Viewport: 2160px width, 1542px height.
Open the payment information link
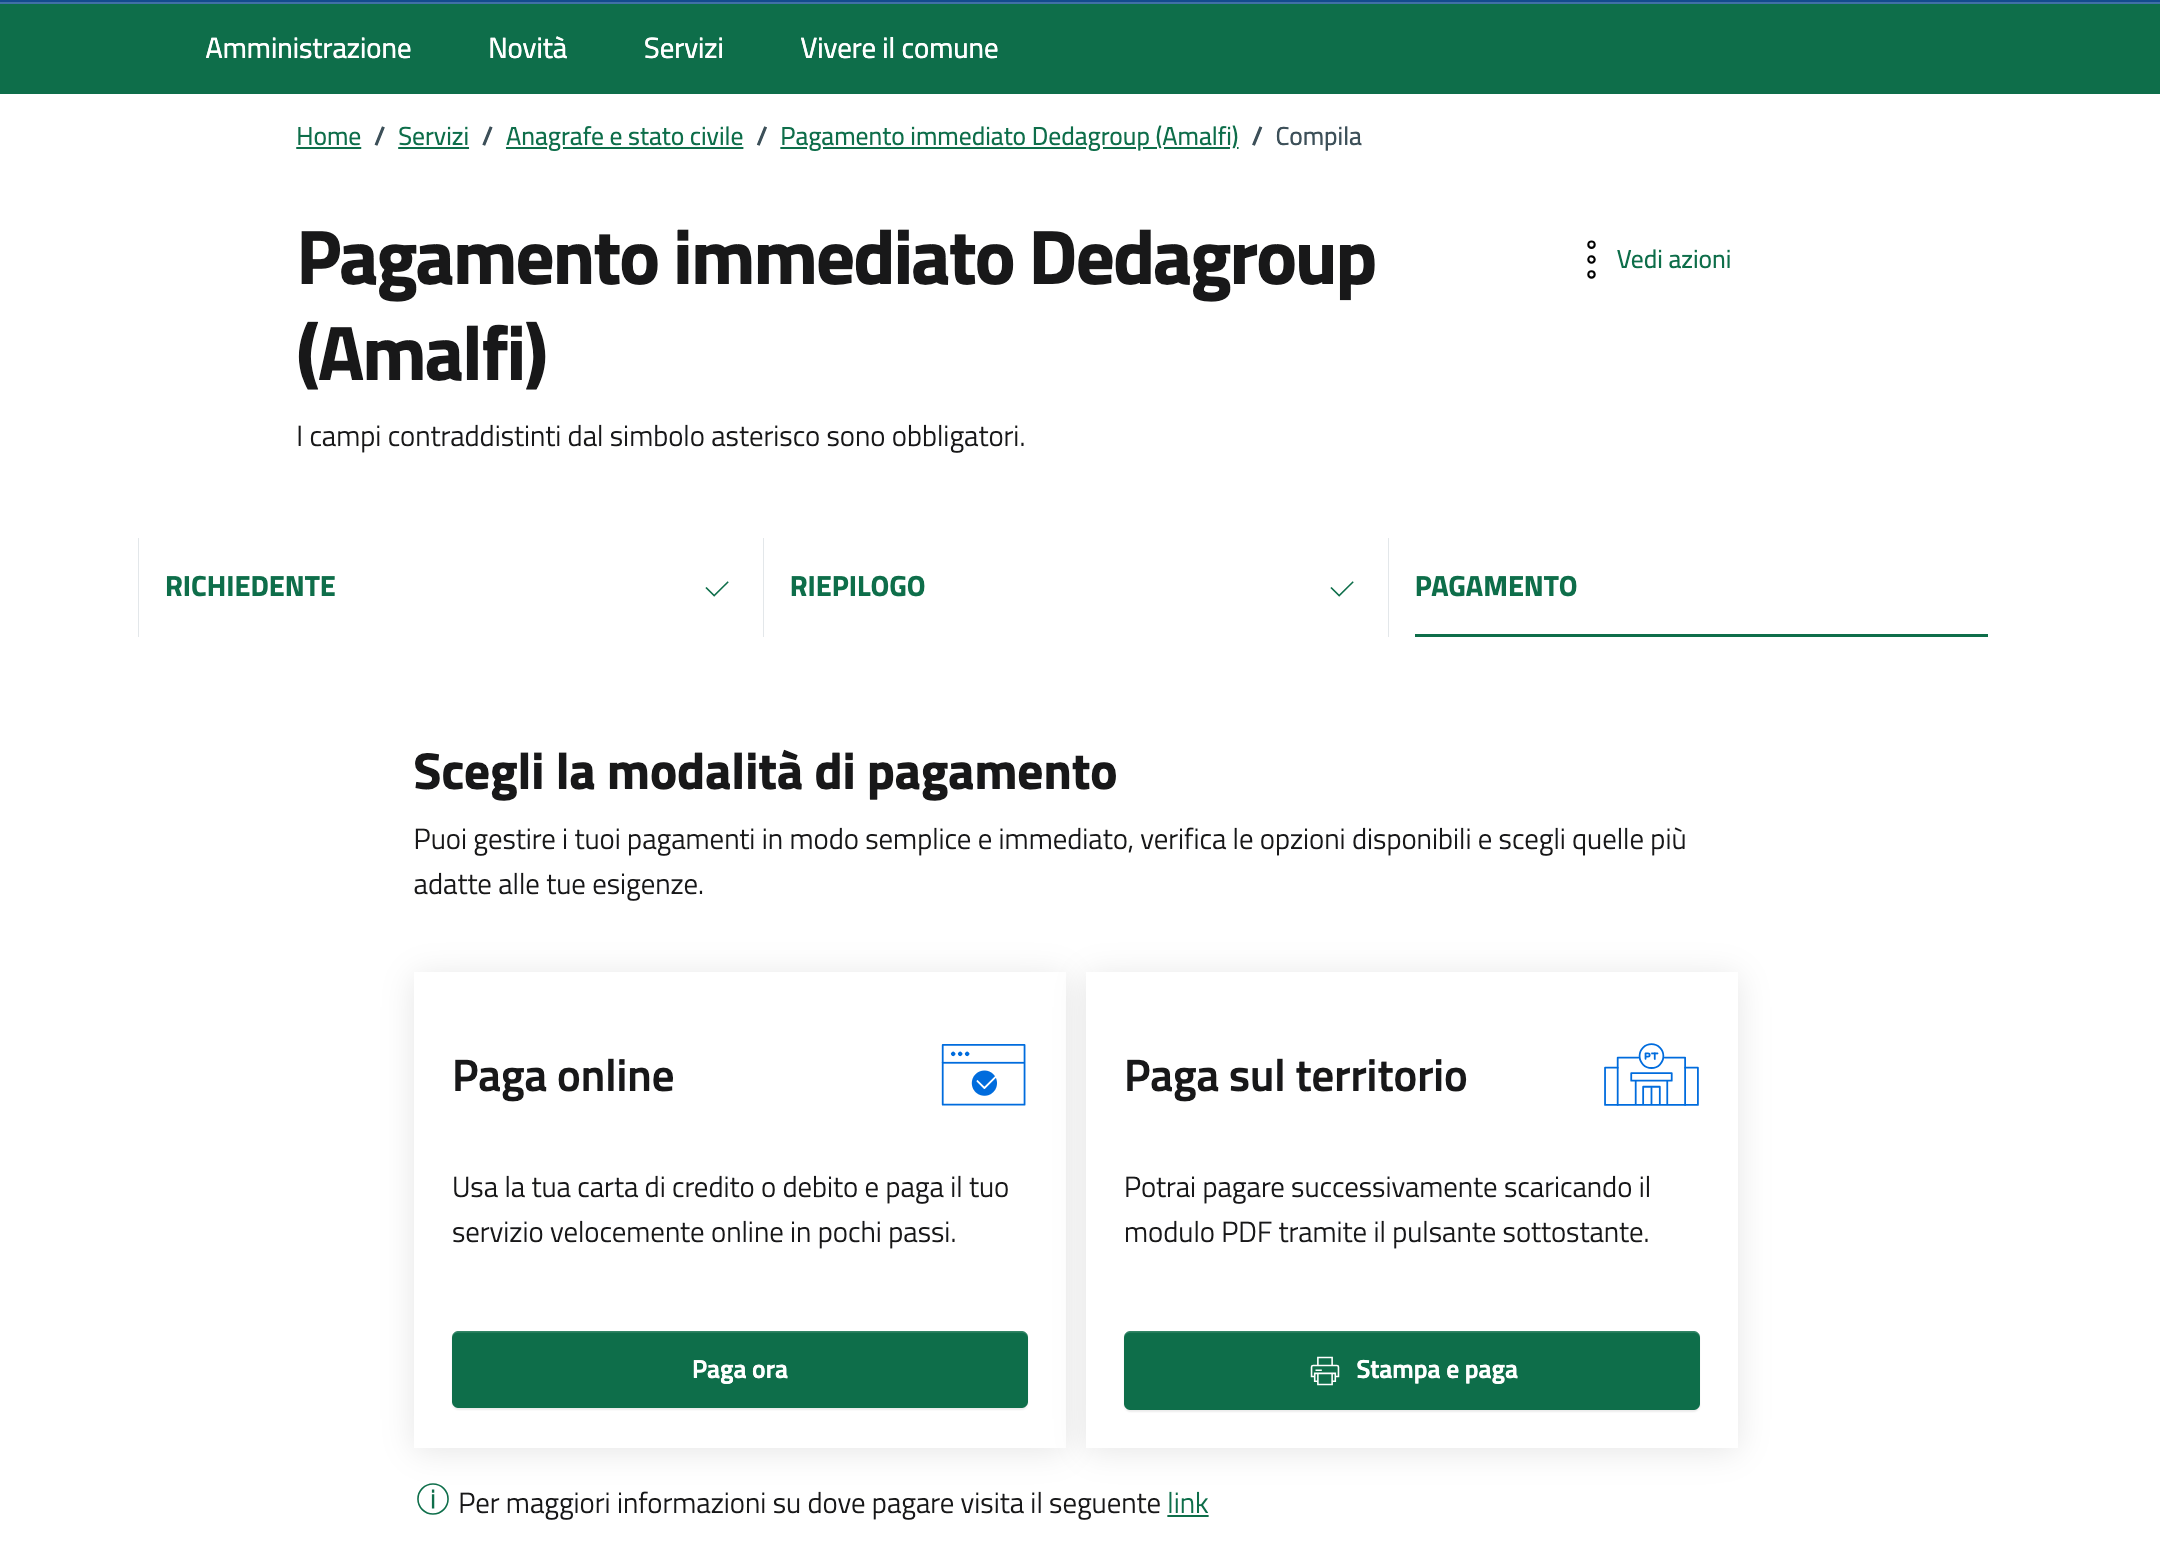click(1187, 1503)
